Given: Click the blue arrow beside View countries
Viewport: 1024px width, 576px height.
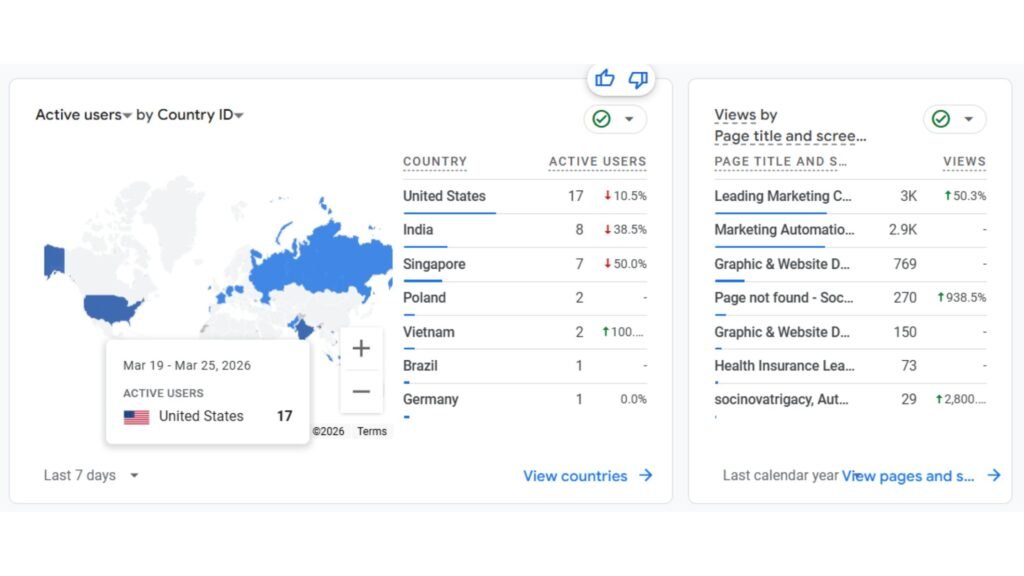Looking at the screenshot, I should pos(646,476).
